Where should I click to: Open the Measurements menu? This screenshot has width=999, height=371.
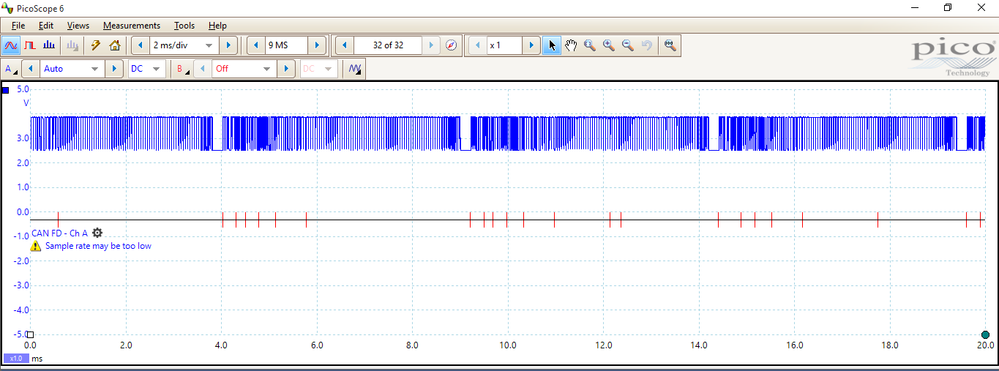click(x=131, y=25)
